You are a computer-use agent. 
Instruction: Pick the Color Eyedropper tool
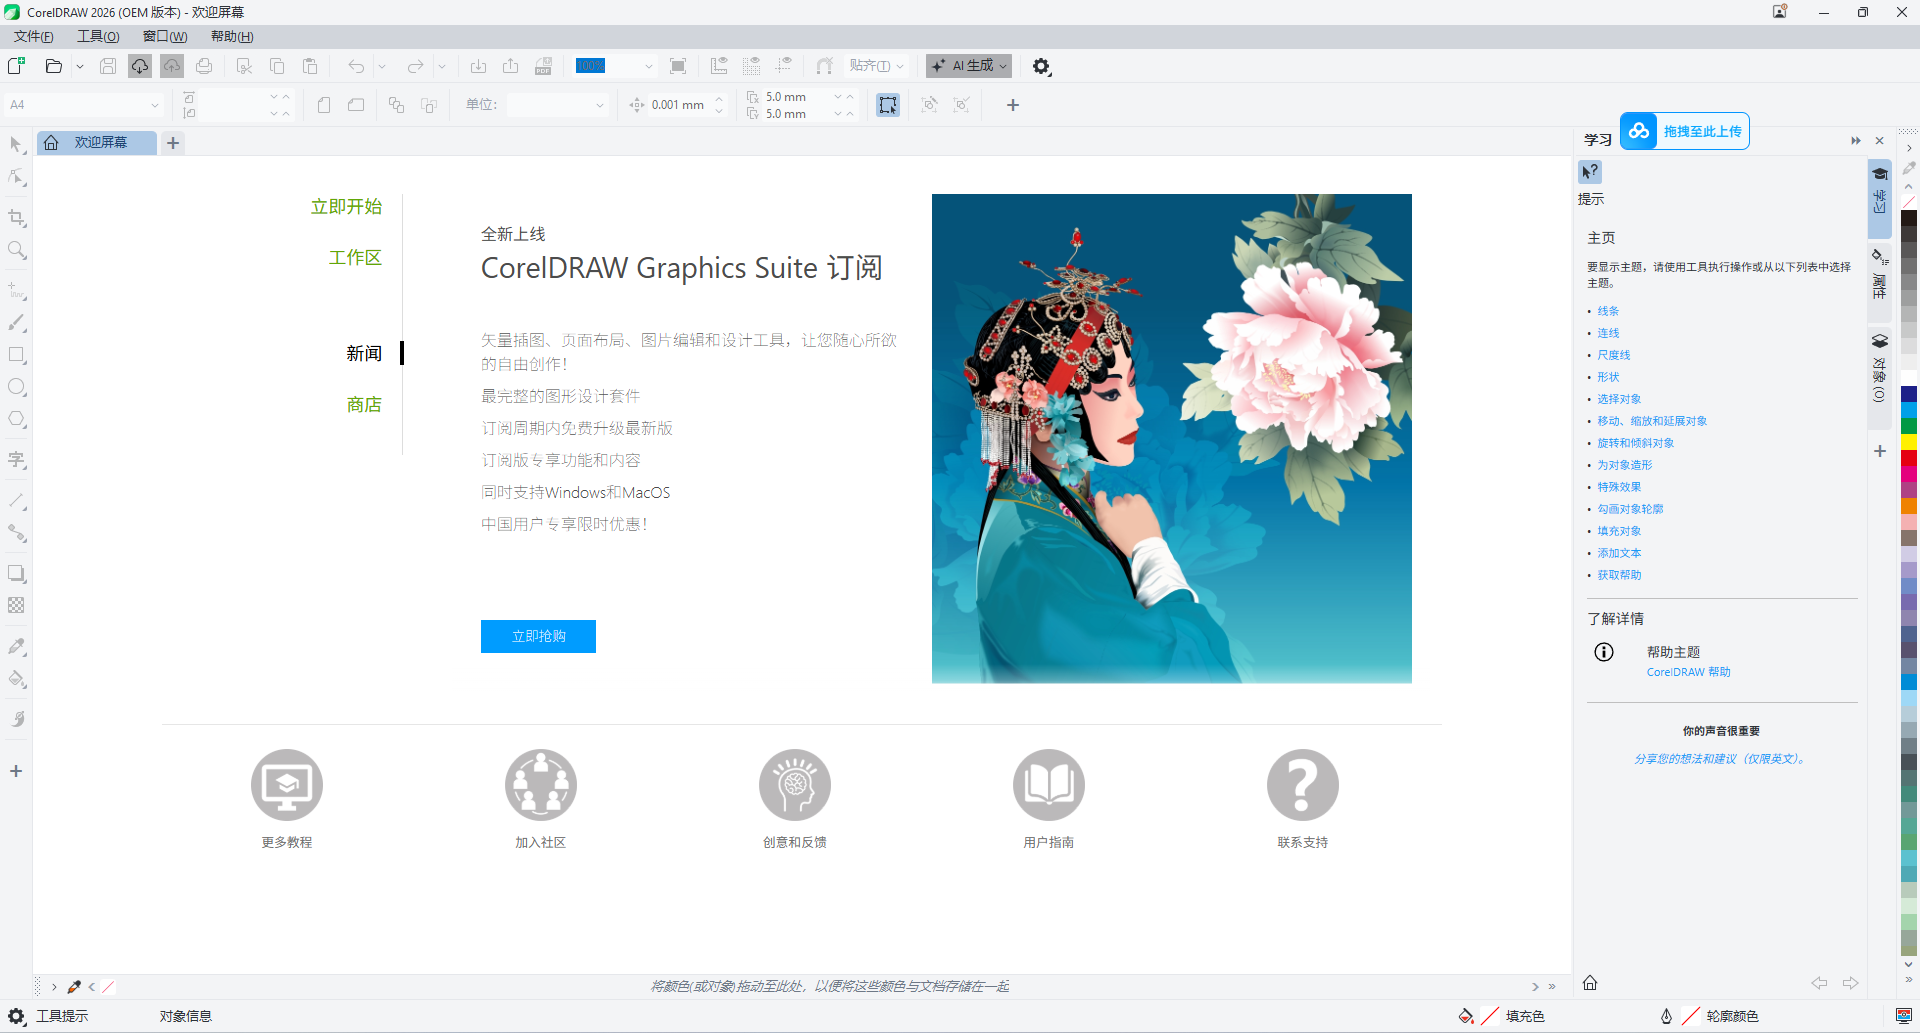click(16, 646)
